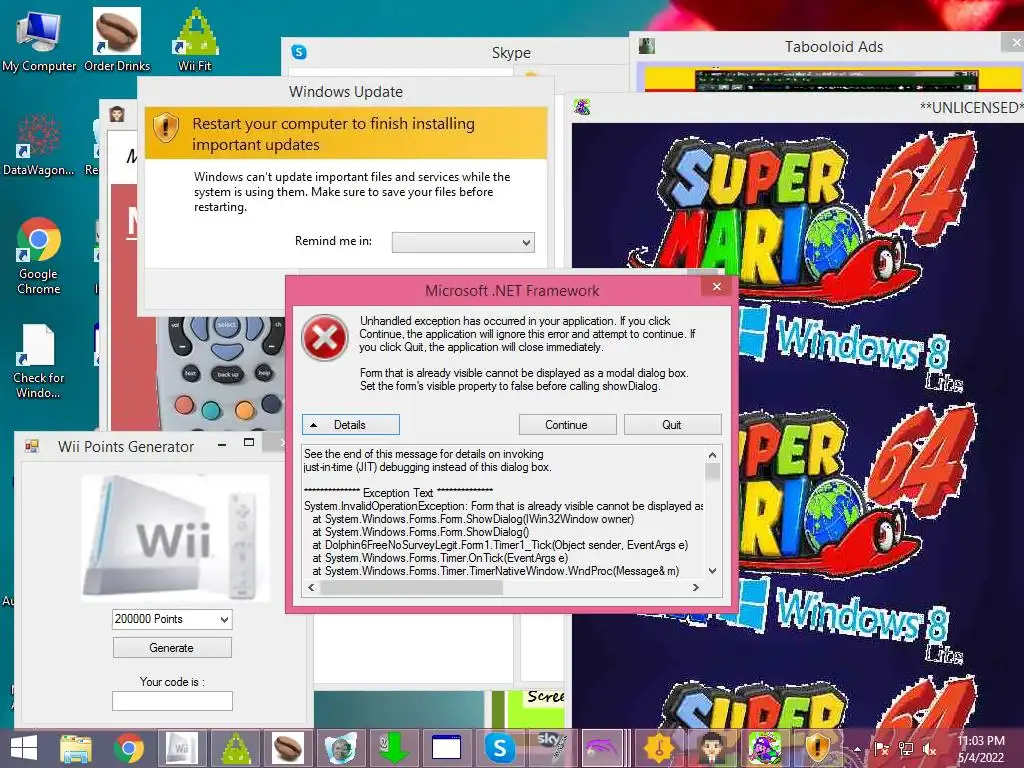Click right arrow of details horizontal scrollbar
The image size is (1024, 768).
coord(696,588)
